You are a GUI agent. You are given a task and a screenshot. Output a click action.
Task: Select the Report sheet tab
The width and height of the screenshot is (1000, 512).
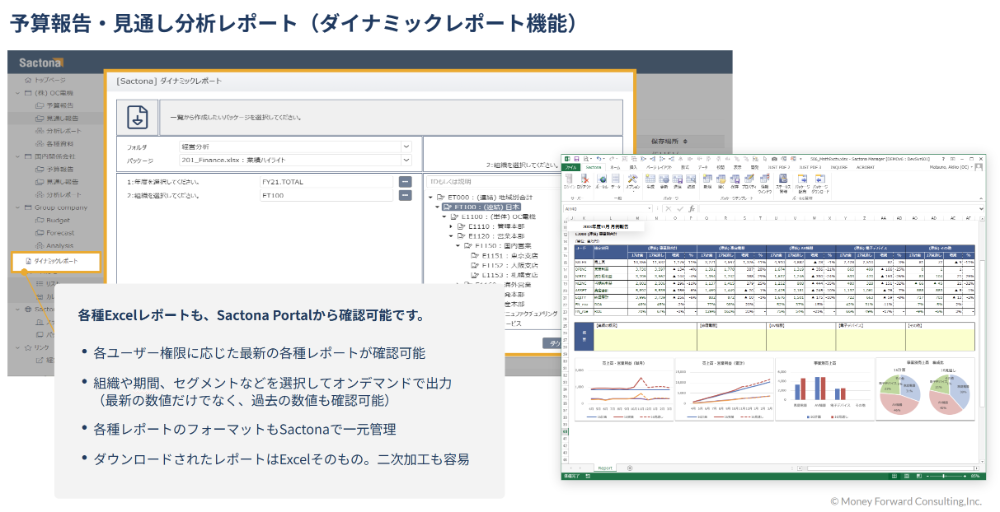[x=605, y=468]
